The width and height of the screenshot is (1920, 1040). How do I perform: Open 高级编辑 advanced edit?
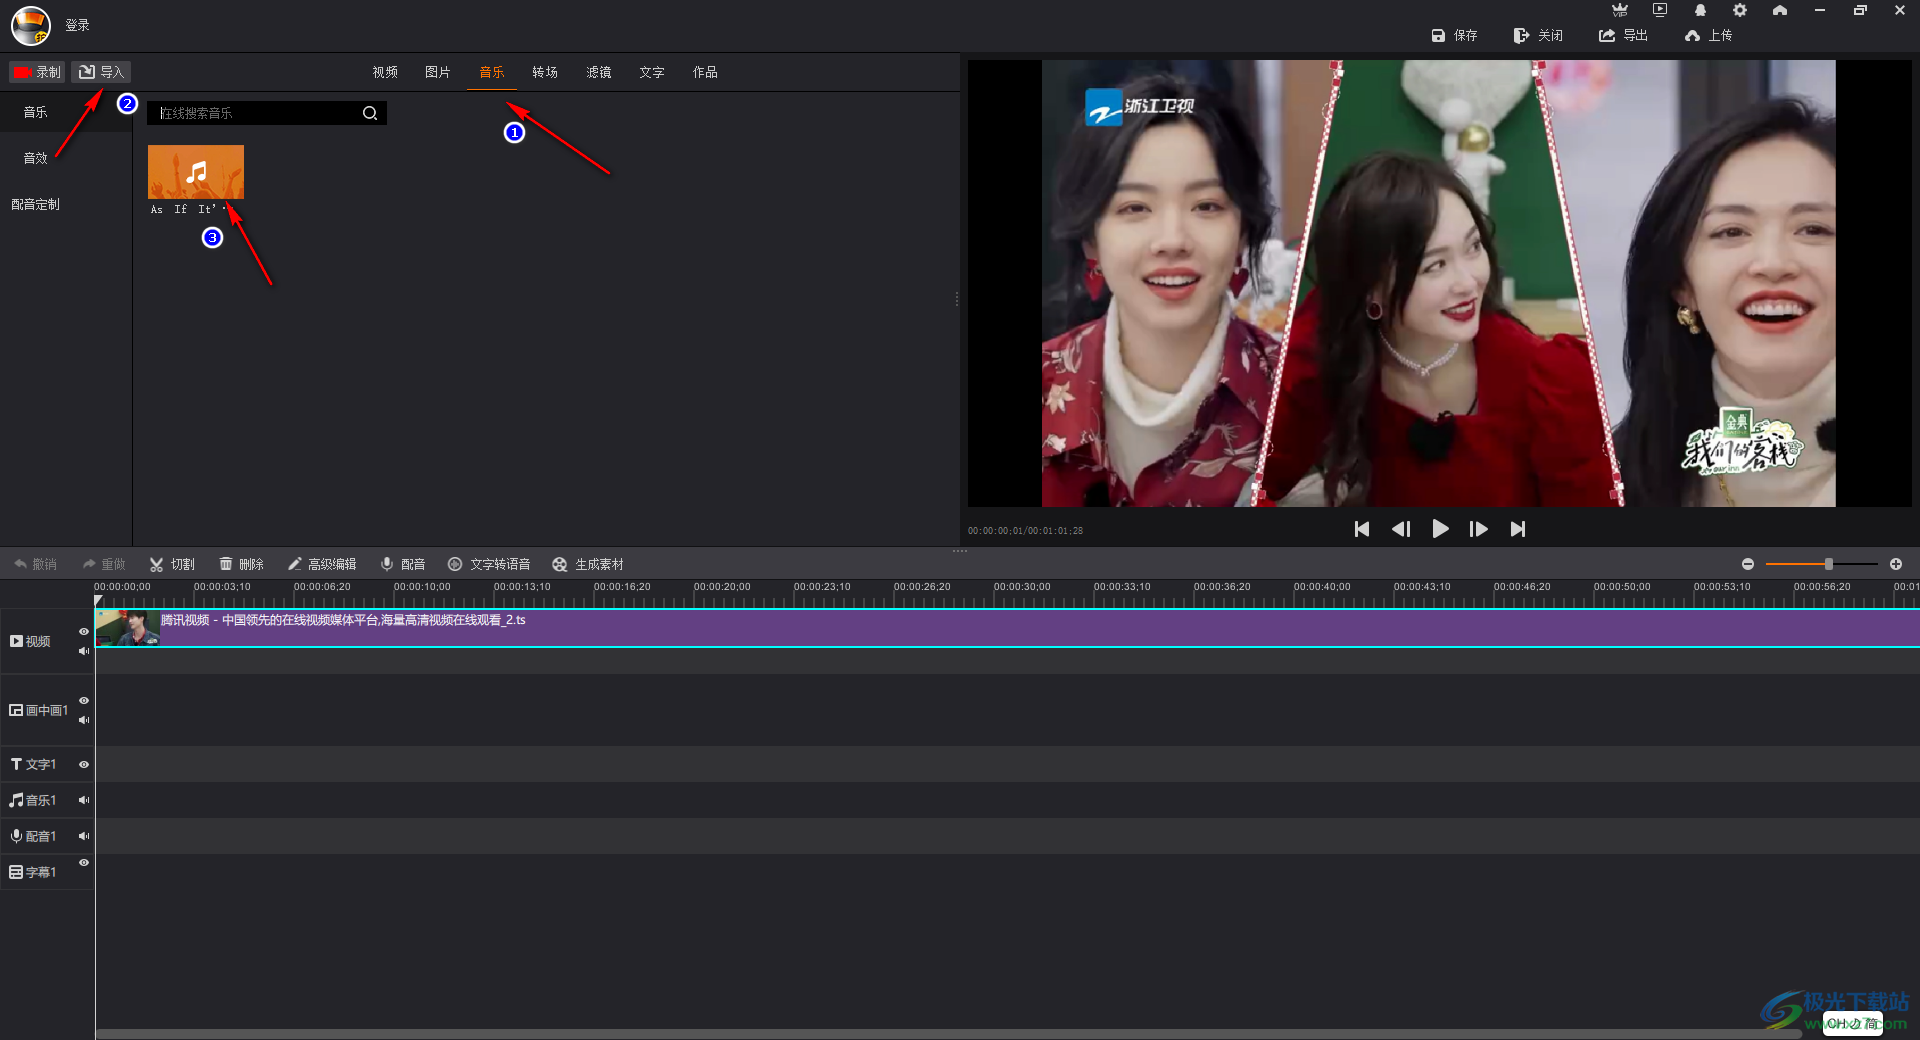point(322,564)
